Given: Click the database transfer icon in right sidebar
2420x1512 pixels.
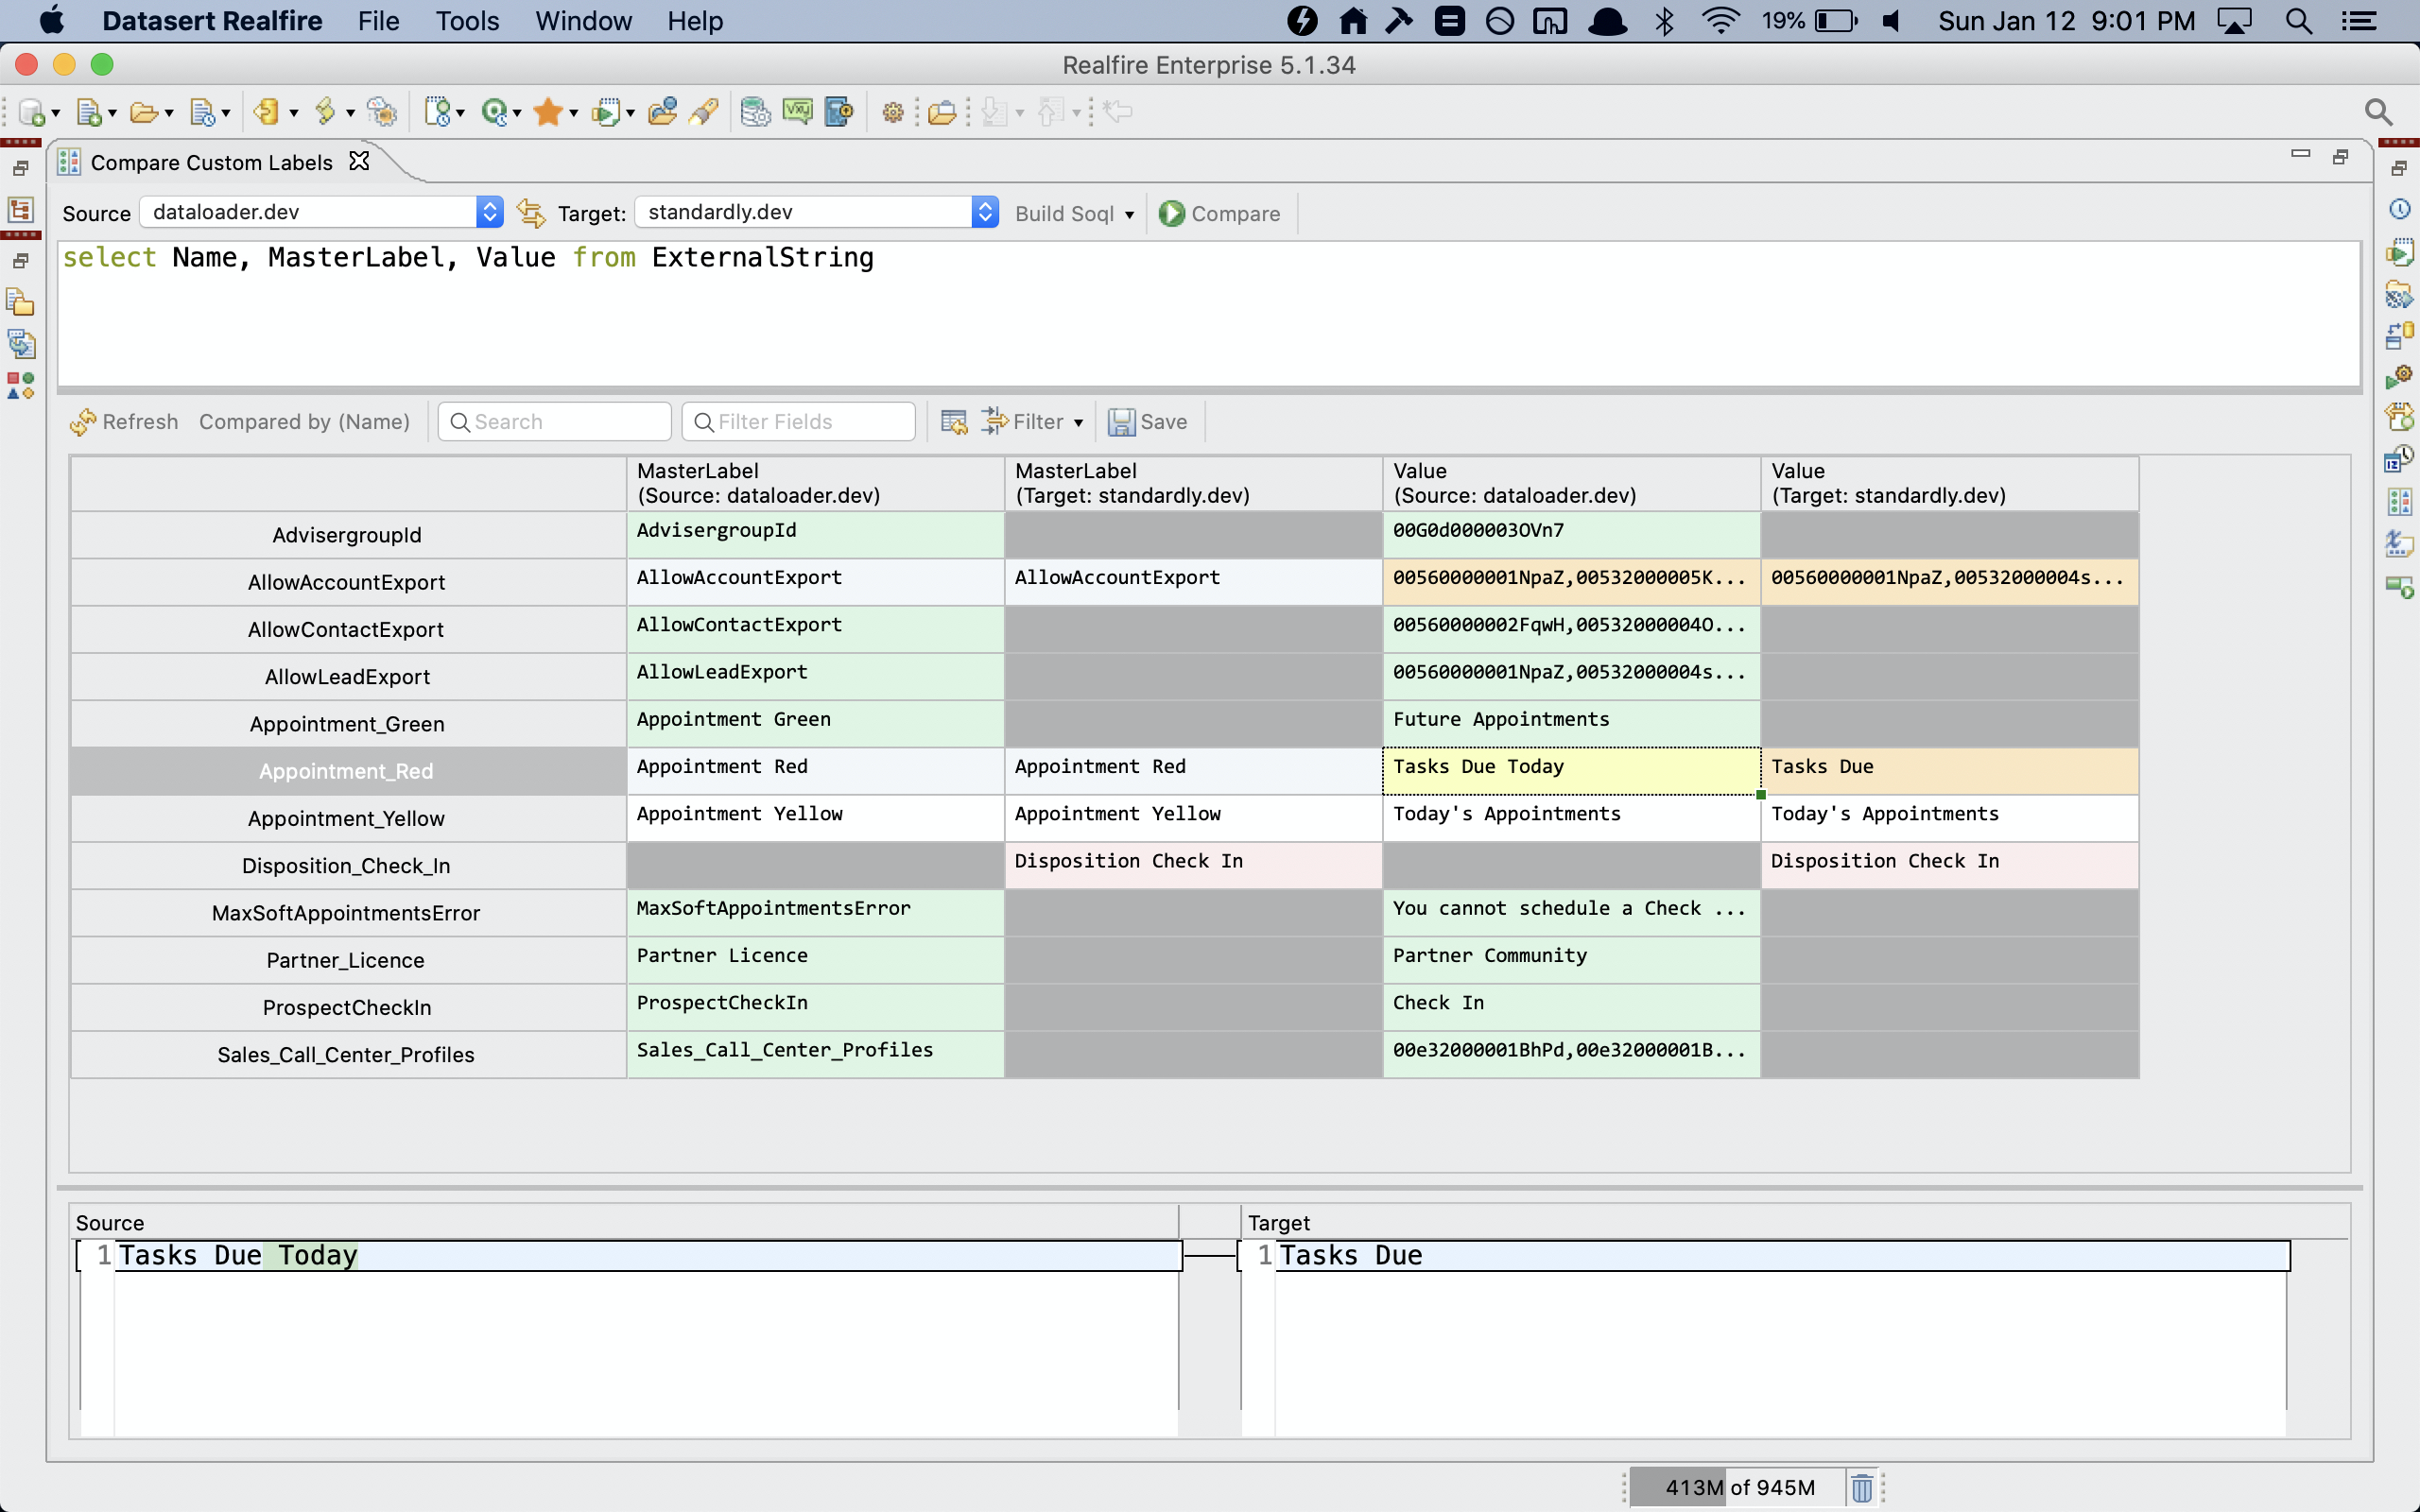Looking at the screenshot, I should 2399,335.
